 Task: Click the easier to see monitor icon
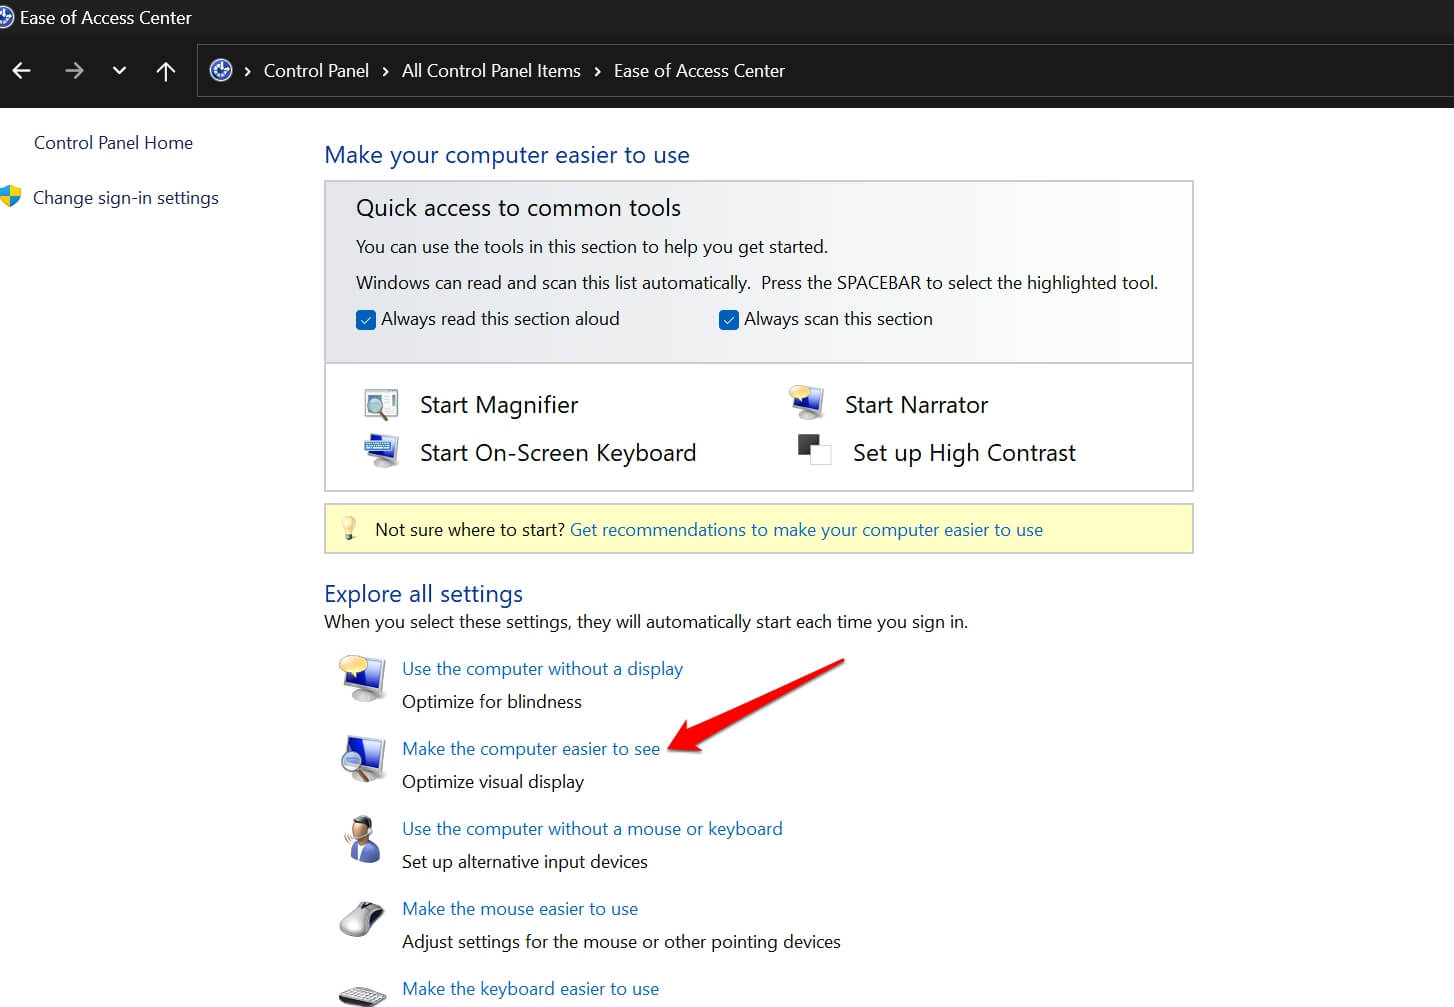[x=362, y=760]
